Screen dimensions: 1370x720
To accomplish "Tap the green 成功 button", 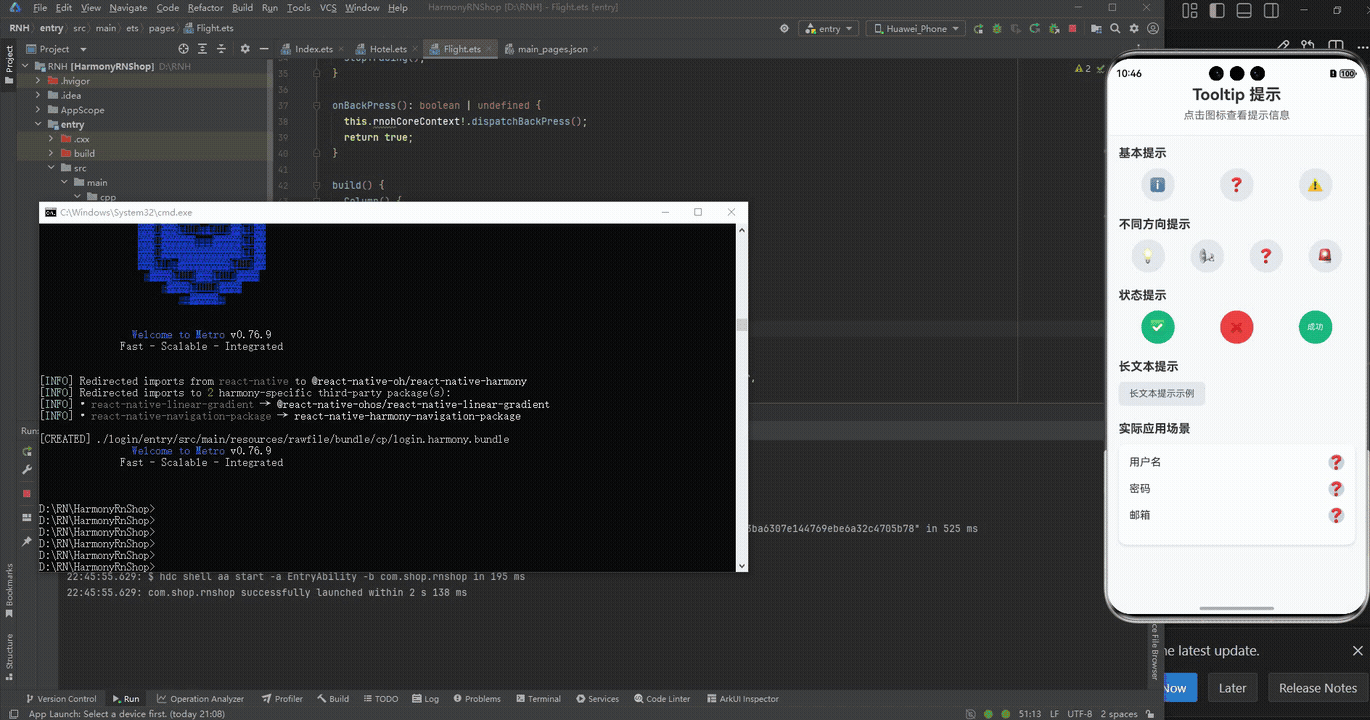I will pos(1315,327).
